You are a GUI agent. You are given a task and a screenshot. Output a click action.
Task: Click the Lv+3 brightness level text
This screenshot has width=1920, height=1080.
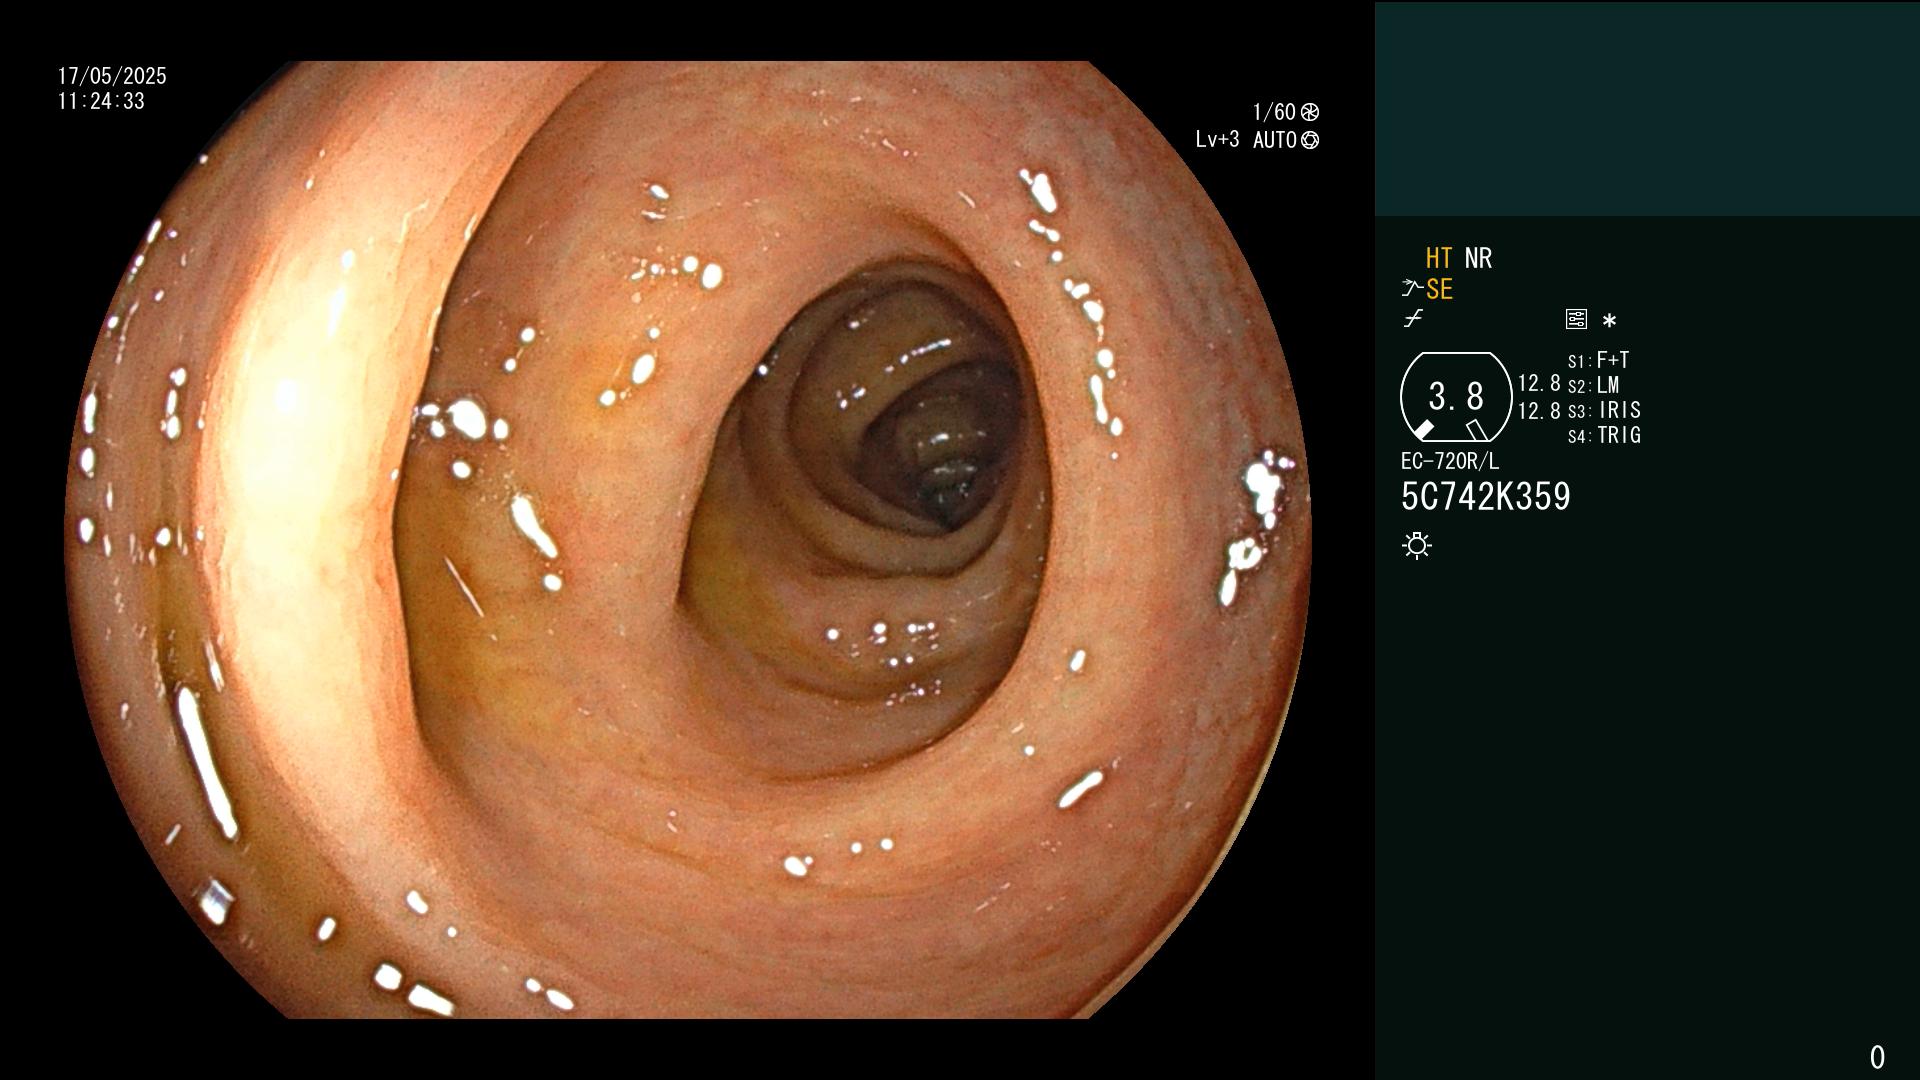(1217, 140)
